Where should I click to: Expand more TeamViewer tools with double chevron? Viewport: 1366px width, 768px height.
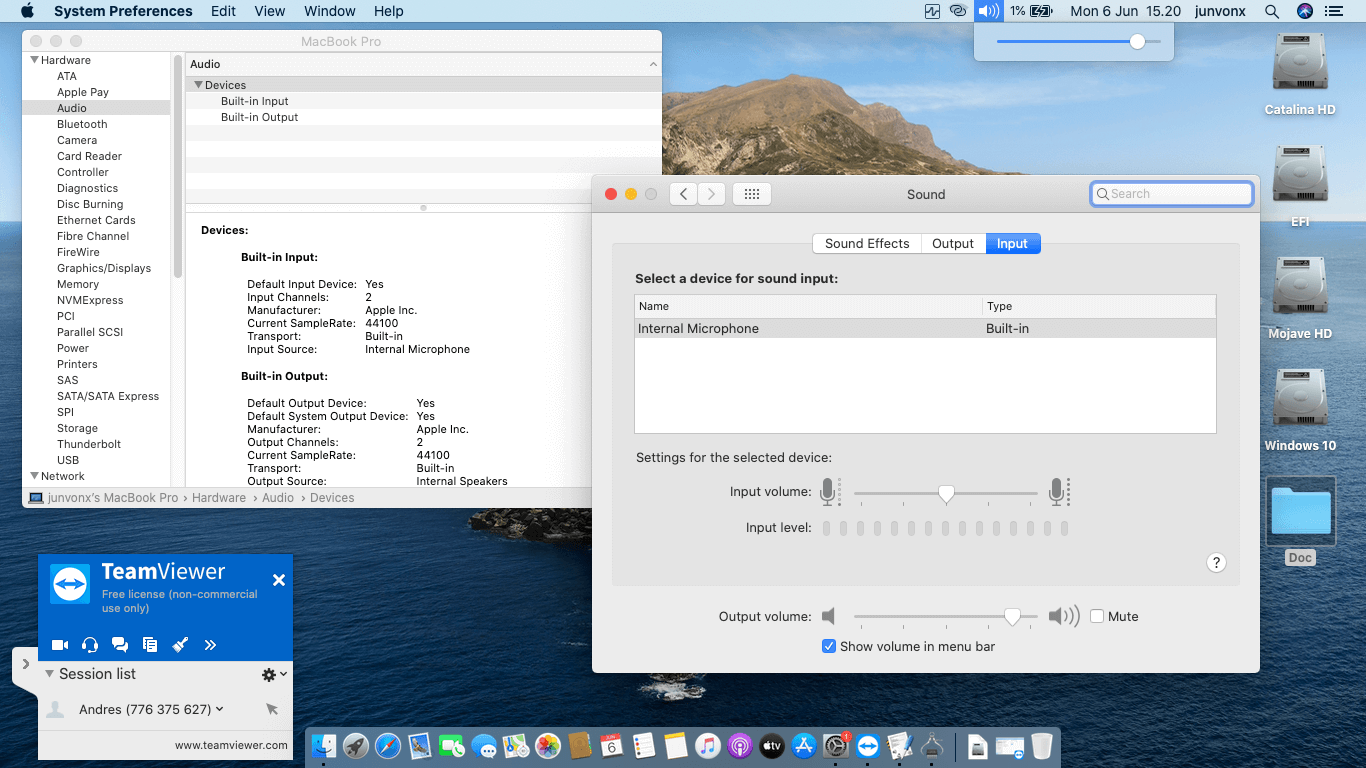coord(210,645)
